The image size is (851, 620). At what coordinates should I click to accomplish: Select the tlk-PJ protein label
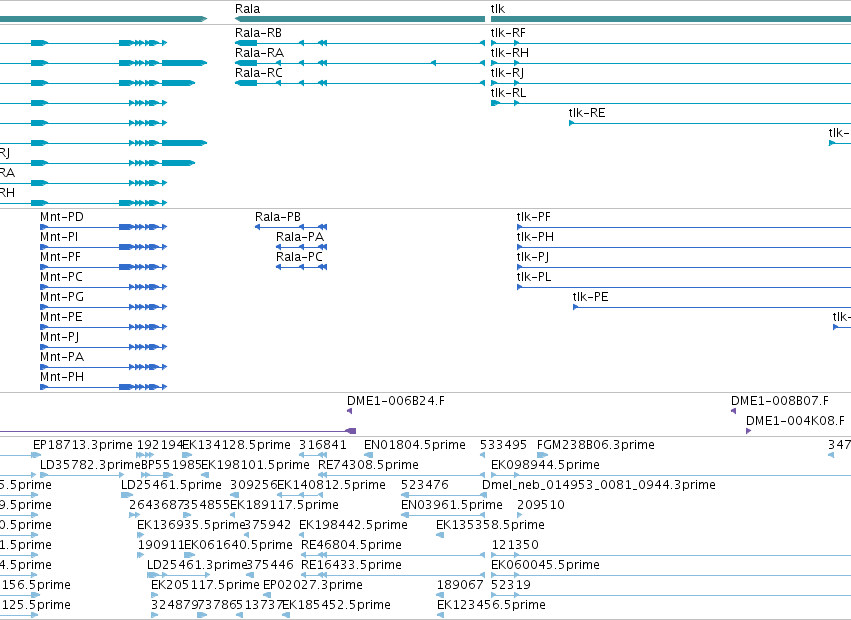click(533, 257)
